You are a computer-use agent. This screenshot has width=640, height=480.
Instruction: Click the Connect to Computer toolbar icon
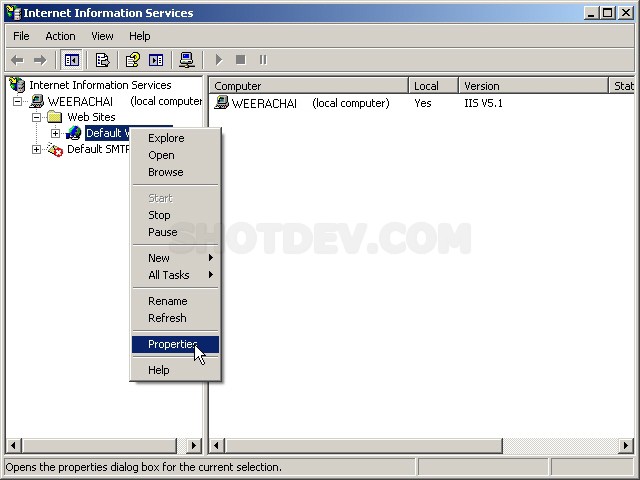coord(187,60)
